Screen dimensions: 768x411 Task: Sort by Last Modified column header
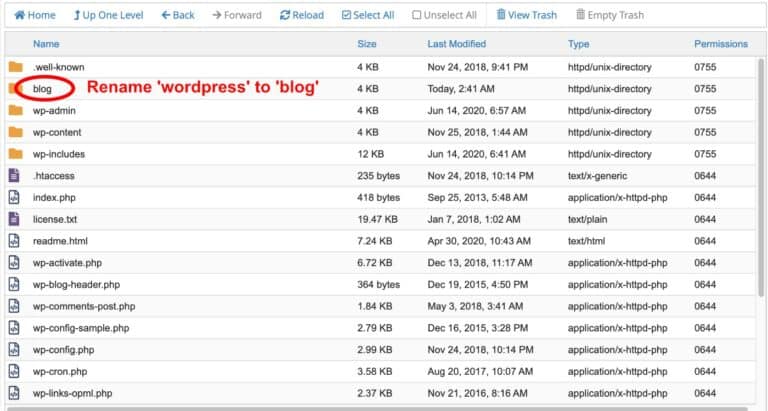(x=456, y=44)
